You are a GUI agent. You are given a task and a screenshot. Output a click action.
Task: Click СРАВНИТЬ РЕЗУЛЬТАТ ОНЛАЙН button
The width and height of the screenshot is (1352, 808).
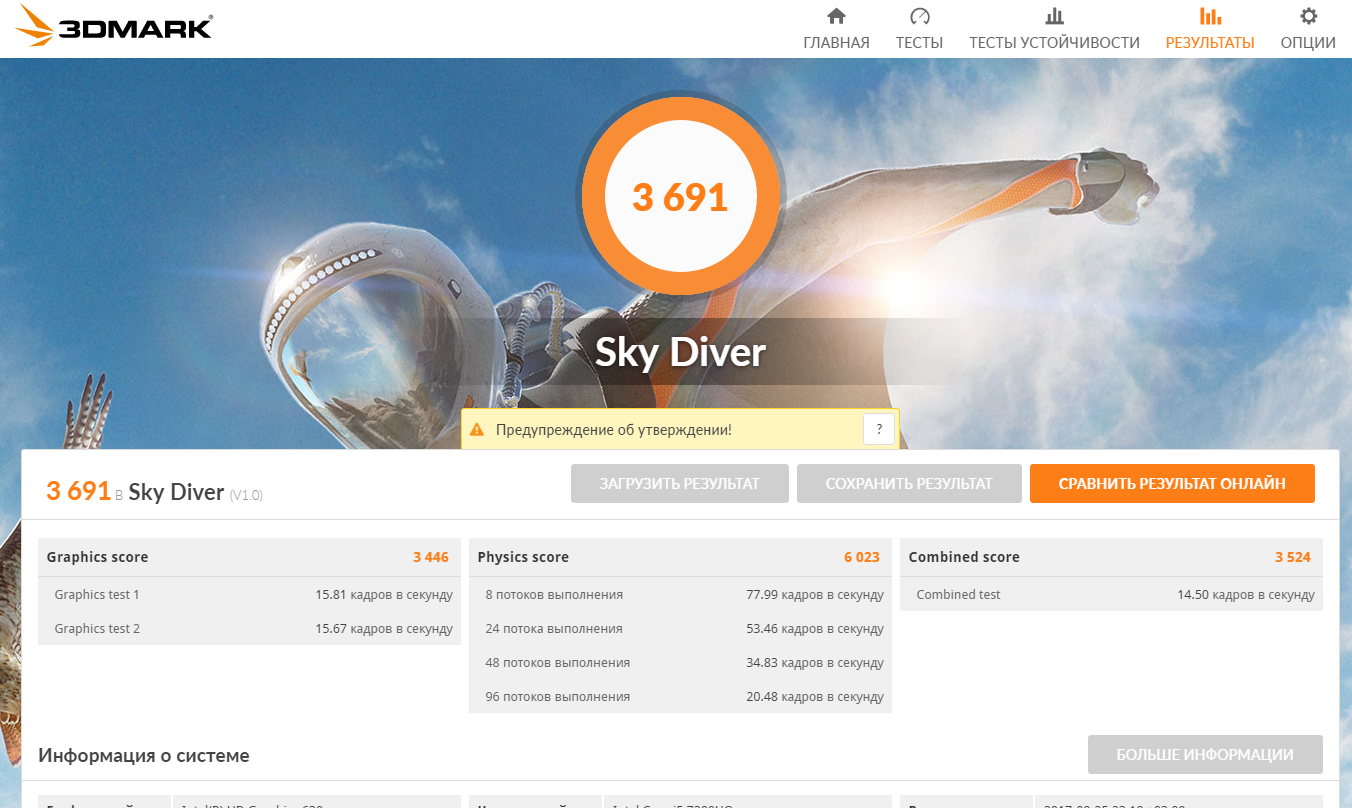(1172, 483)
